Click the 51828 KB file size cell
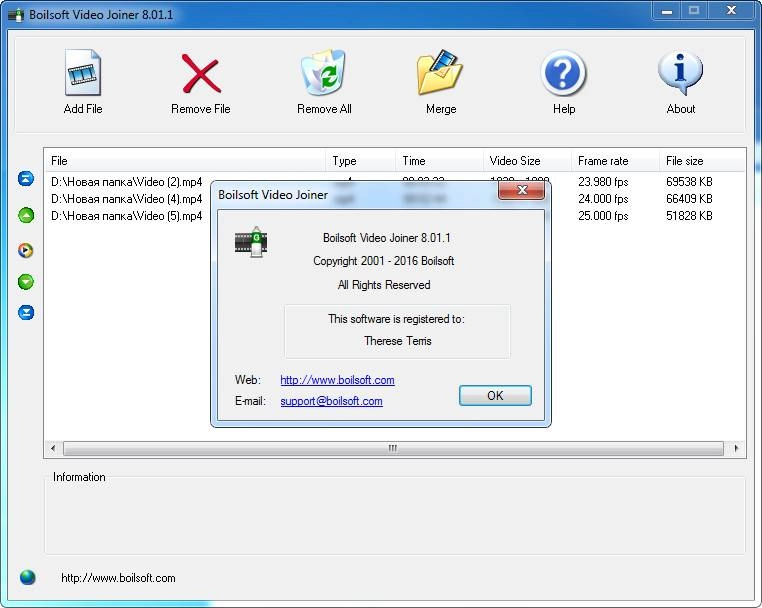The width and height of the screenshot is (762, 608). (x=689, y=216)
